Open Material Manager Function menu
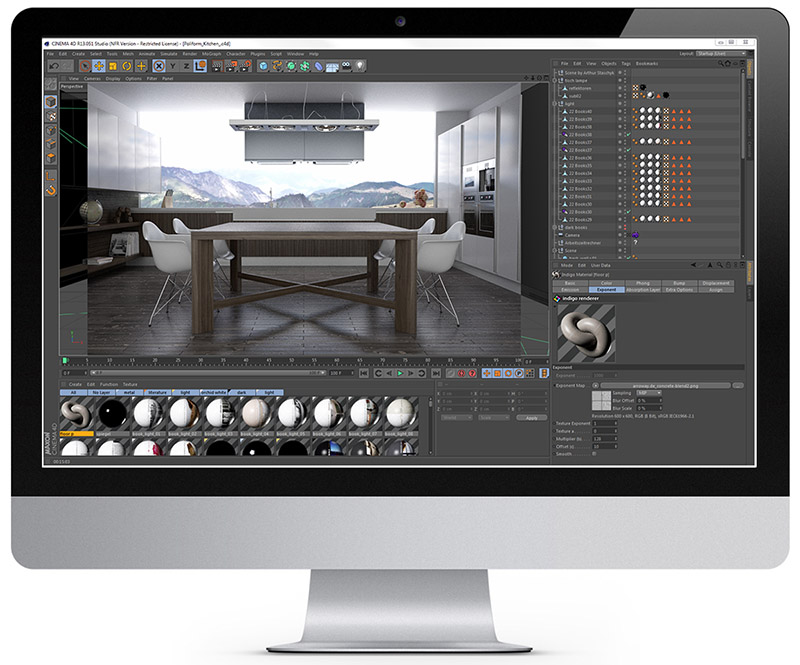Image resolution: width=800 pixels, height=665 pixels. point(109,384)
